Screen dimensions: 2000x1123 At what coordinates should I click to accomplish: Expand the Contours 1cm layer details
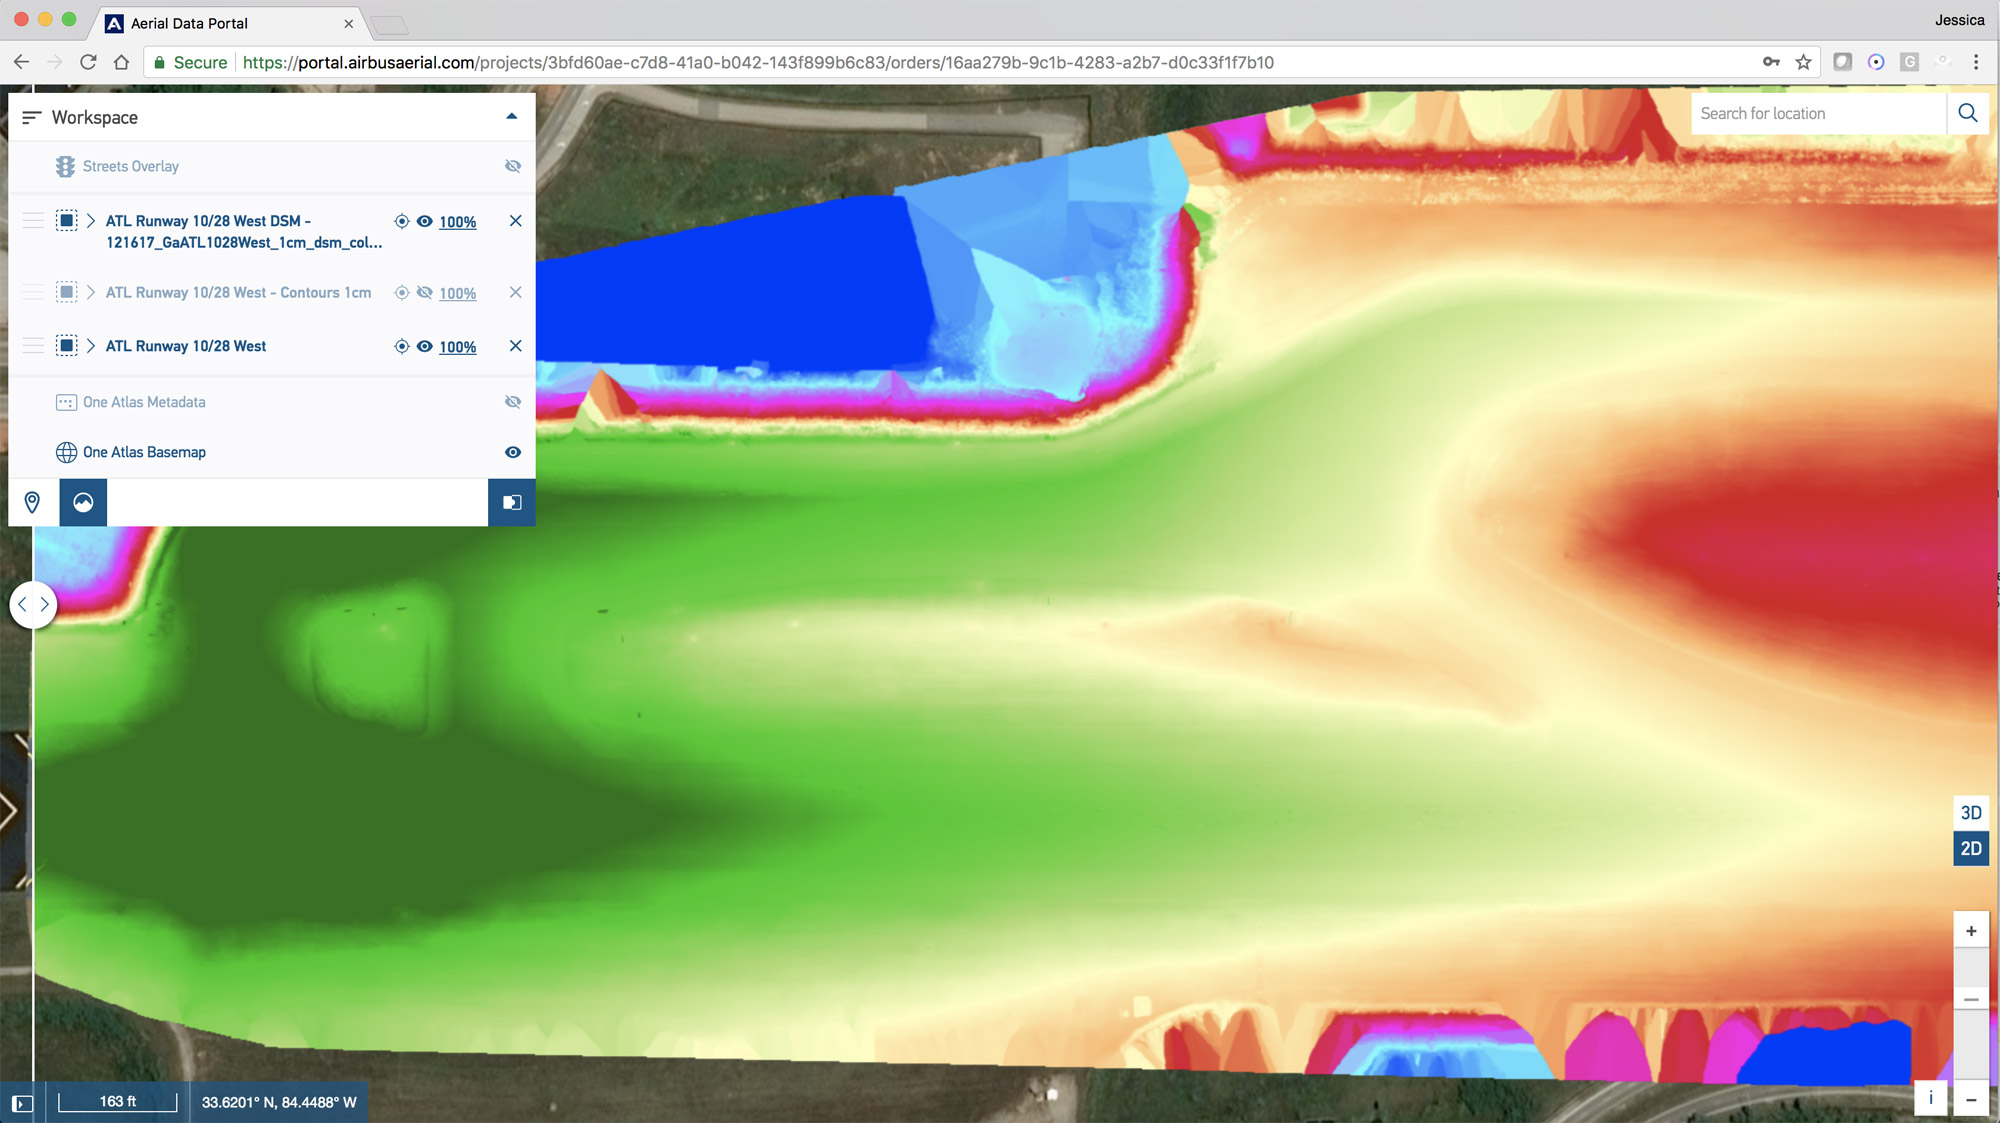[x=89, y=292]
